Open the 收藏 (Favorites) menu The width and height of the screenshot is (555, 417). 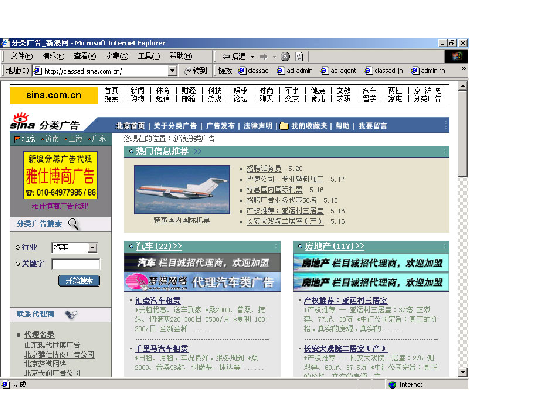[x=117, y=56]
